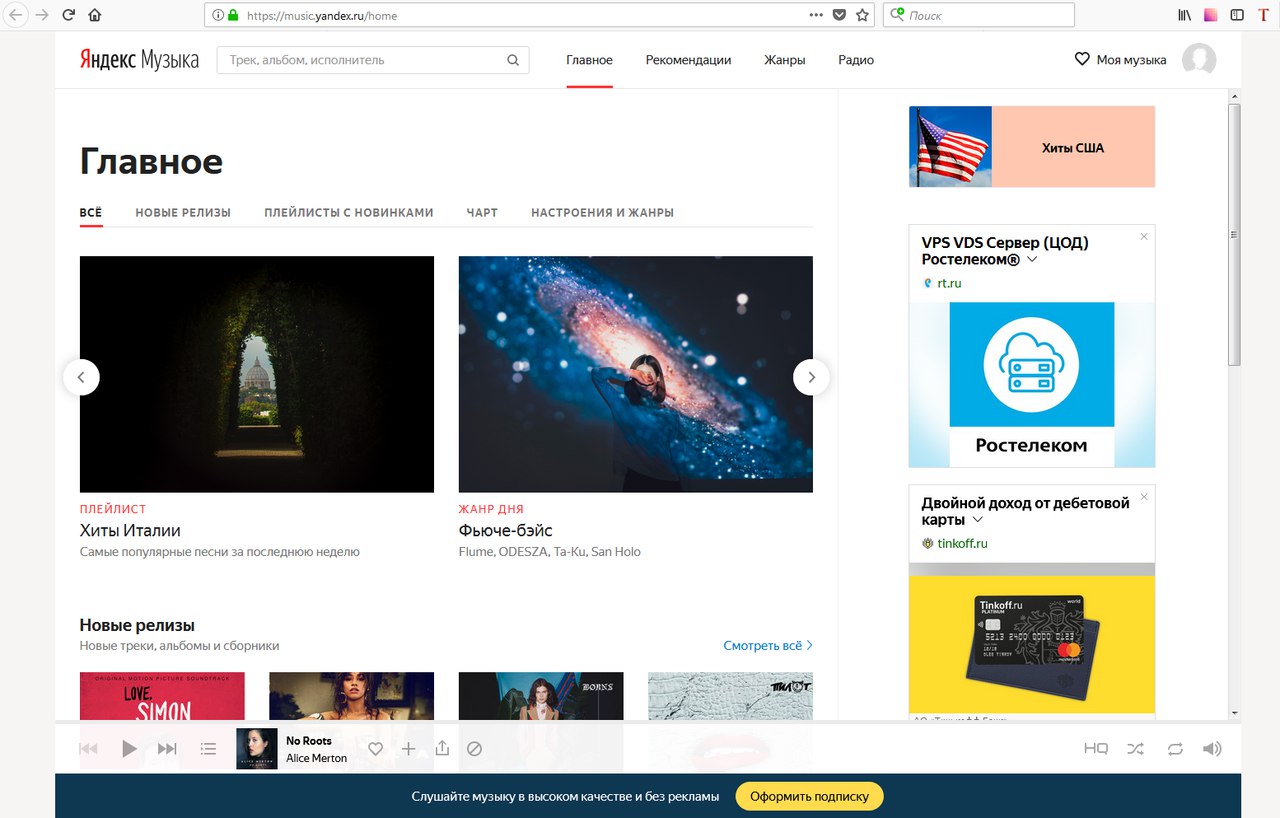The height and width of the screenshot is (818, 1280).
Task: Select the НОВЫЕ РЕЛИЗЫ sub-tab
Action: click(x=183, y=212)
